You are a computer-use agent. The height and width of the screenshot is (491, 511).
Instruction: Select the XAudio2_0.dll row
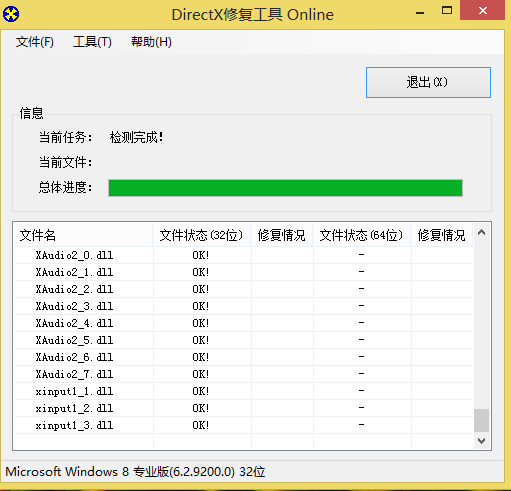[x=243, y=255]
